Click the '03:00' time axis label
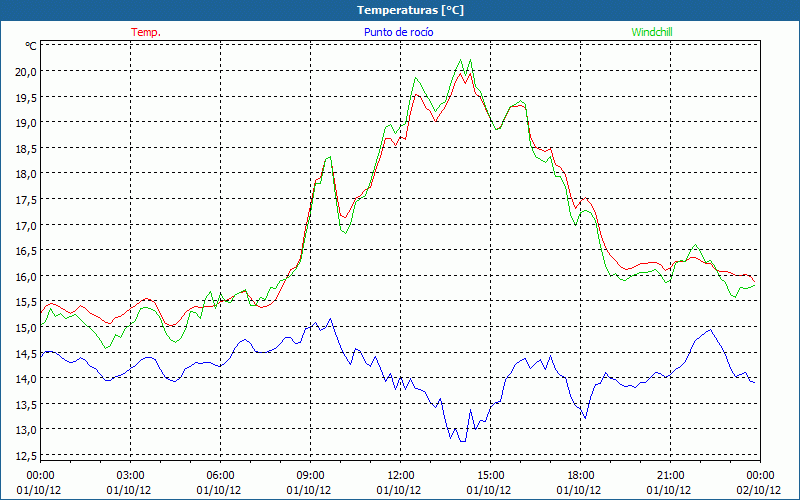 [x=130, y=476]
